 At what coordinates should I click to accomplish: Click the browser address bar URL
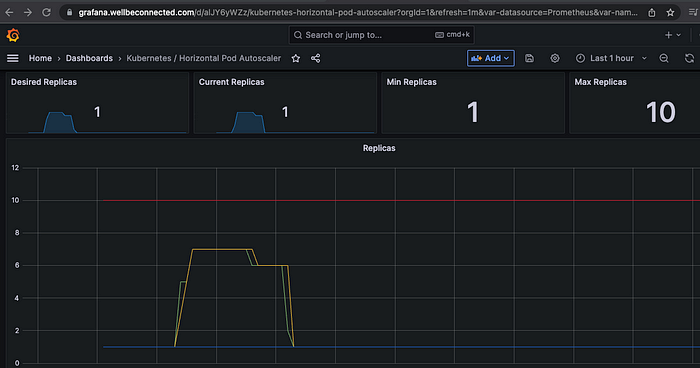358,13
